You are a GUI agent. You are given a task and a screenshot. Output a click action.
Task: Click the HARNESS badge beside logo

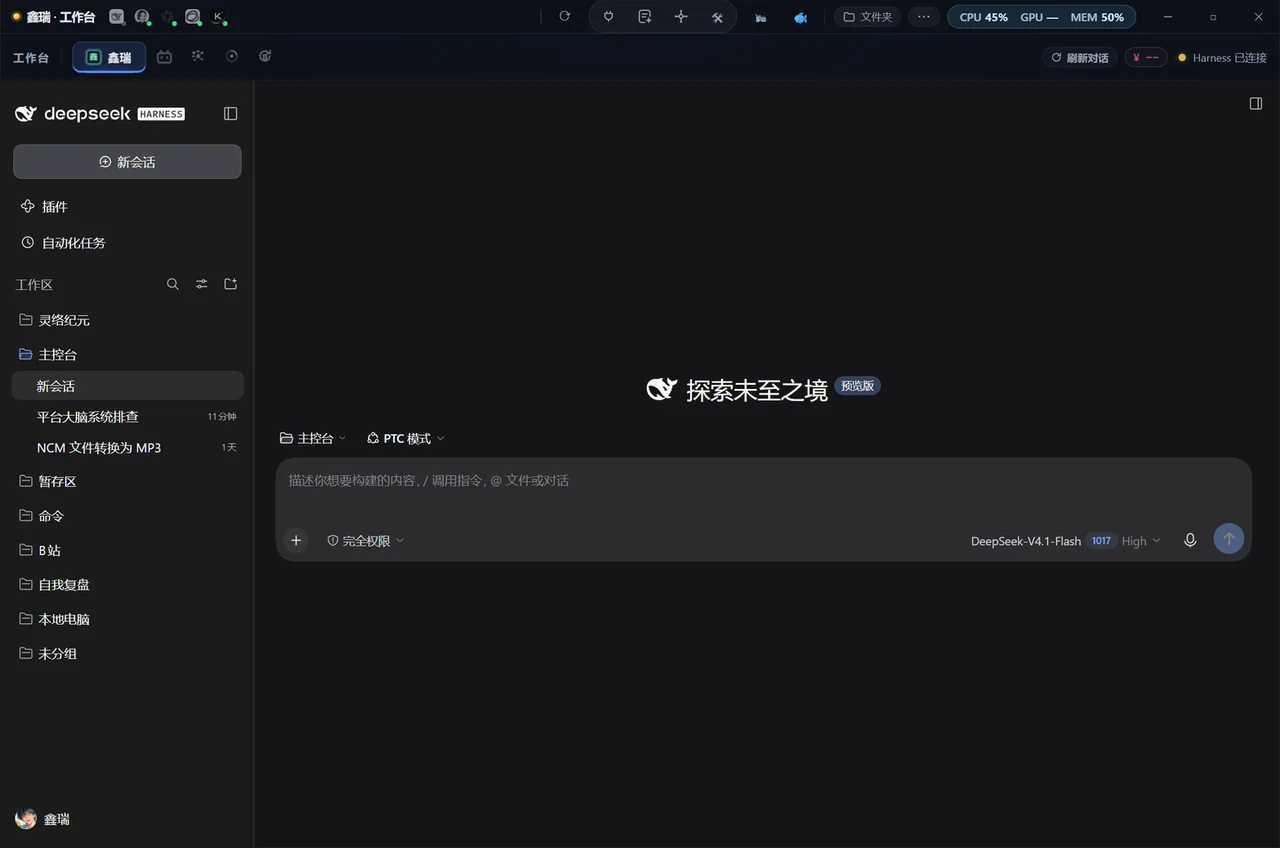point(161,114)
